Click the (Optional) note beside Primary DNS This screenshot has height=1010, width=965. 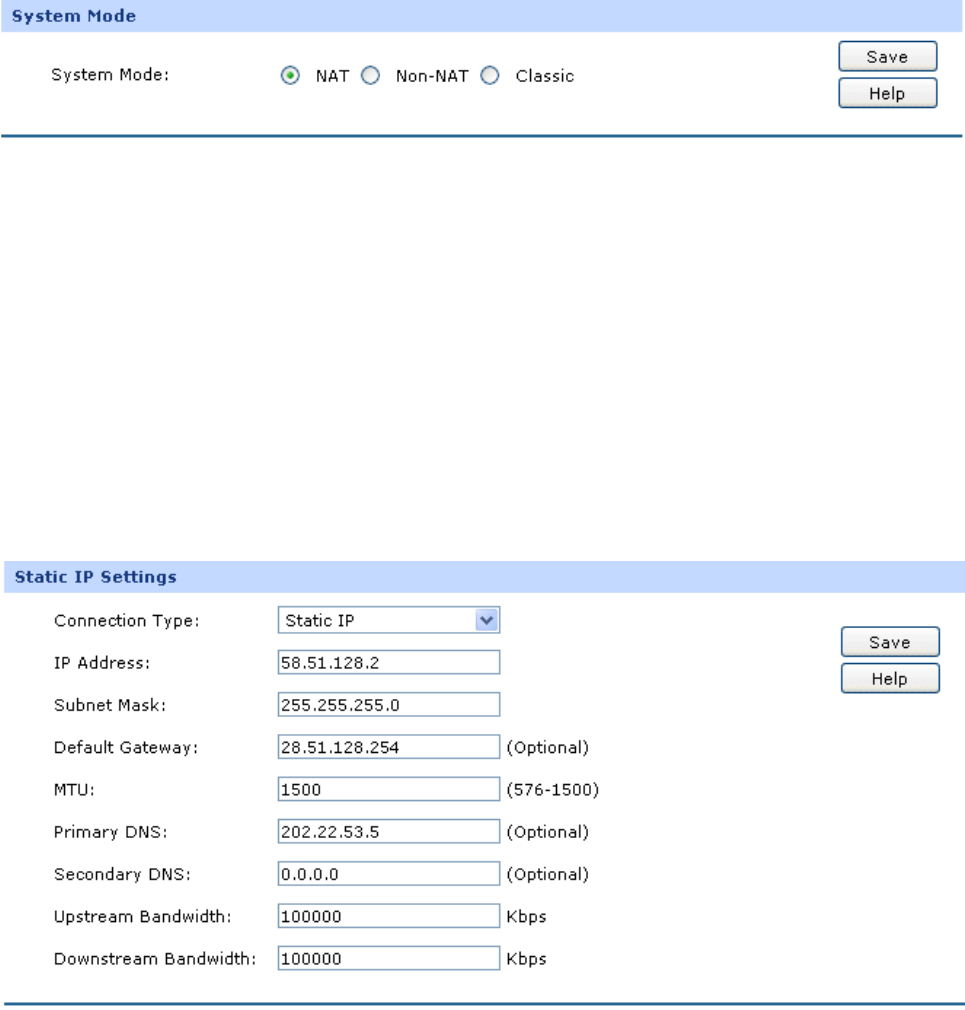(x=548, y=832)
